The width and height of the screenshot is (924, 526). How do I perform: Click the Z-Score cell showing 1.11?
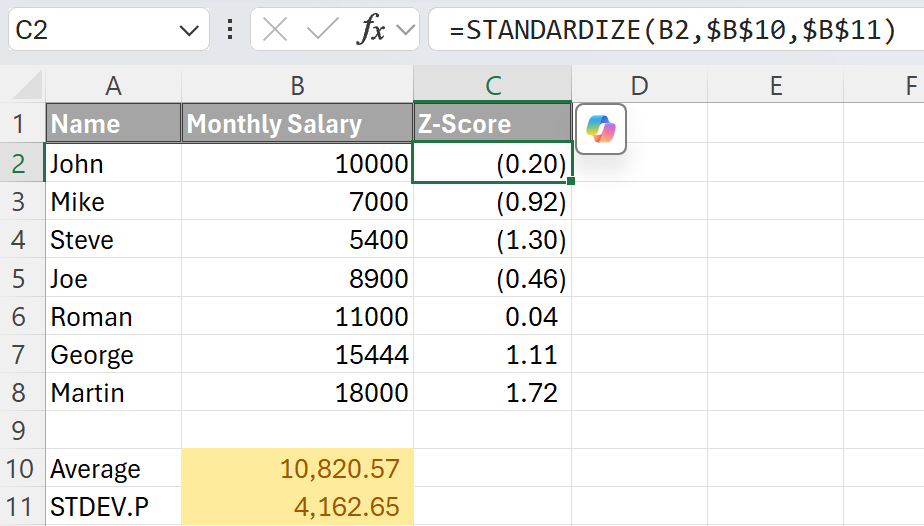(x=493, y=355)
